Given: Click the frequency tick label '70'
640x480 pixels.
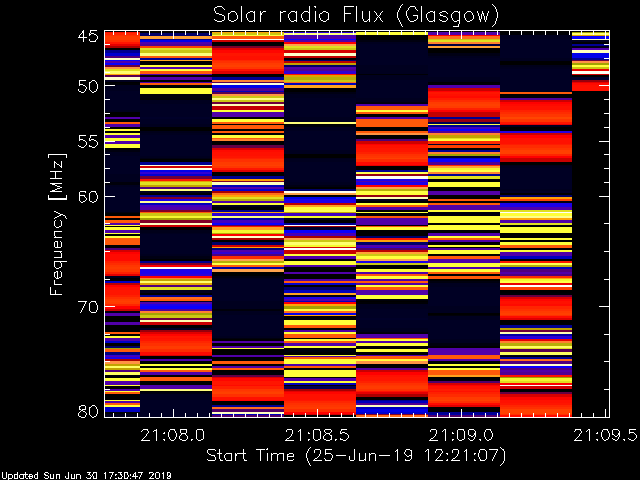Looking at the screenshot, I should [x=88, y=307].
